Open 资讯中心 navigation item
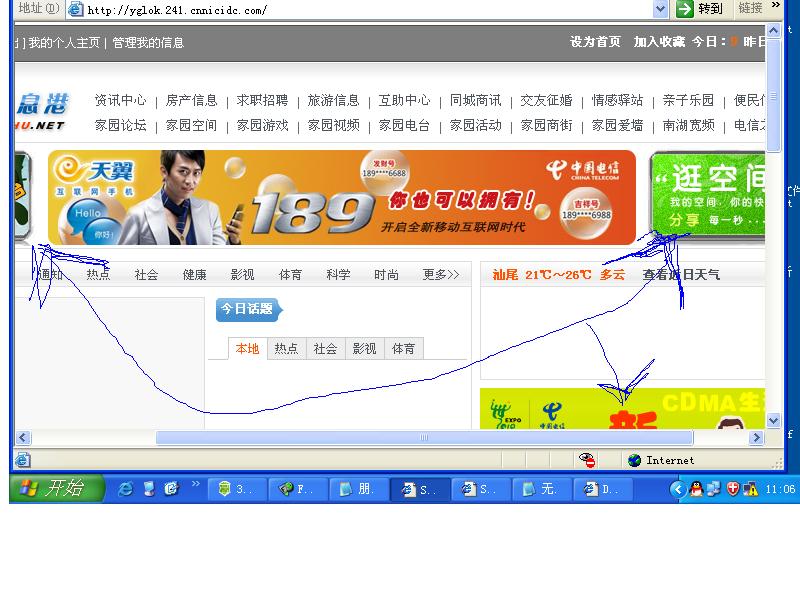The height and width of the screenshot is (600, 800). pyautogui.click(x=120, y=100)
